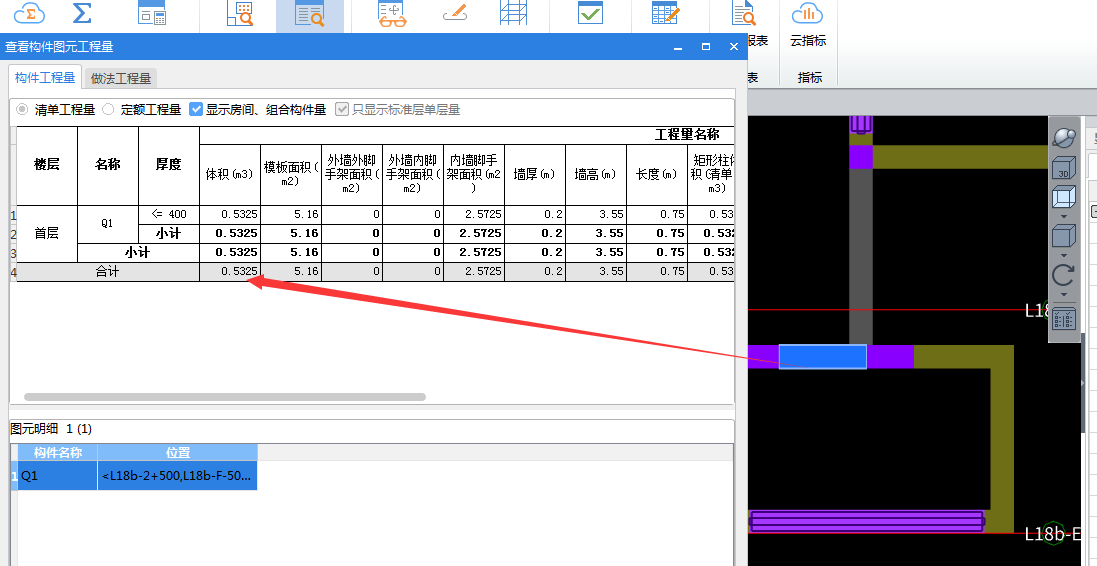This screenshot has width=1097, height=566.
Task: Click the <L18b-2+500,L18b-F-50... position cell
Action: pos(178,476)
